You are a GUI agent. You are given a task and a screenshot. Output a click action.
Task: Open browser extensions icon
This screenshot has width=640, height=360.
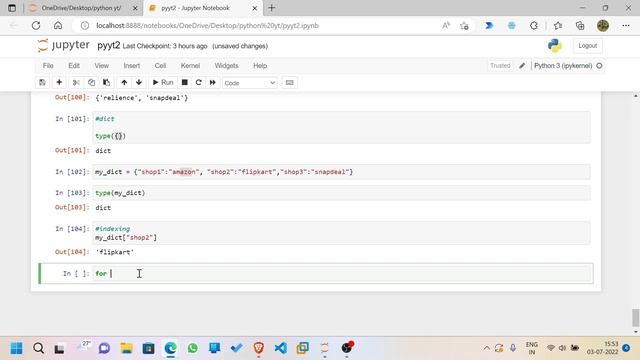click(x=534, y=25)
